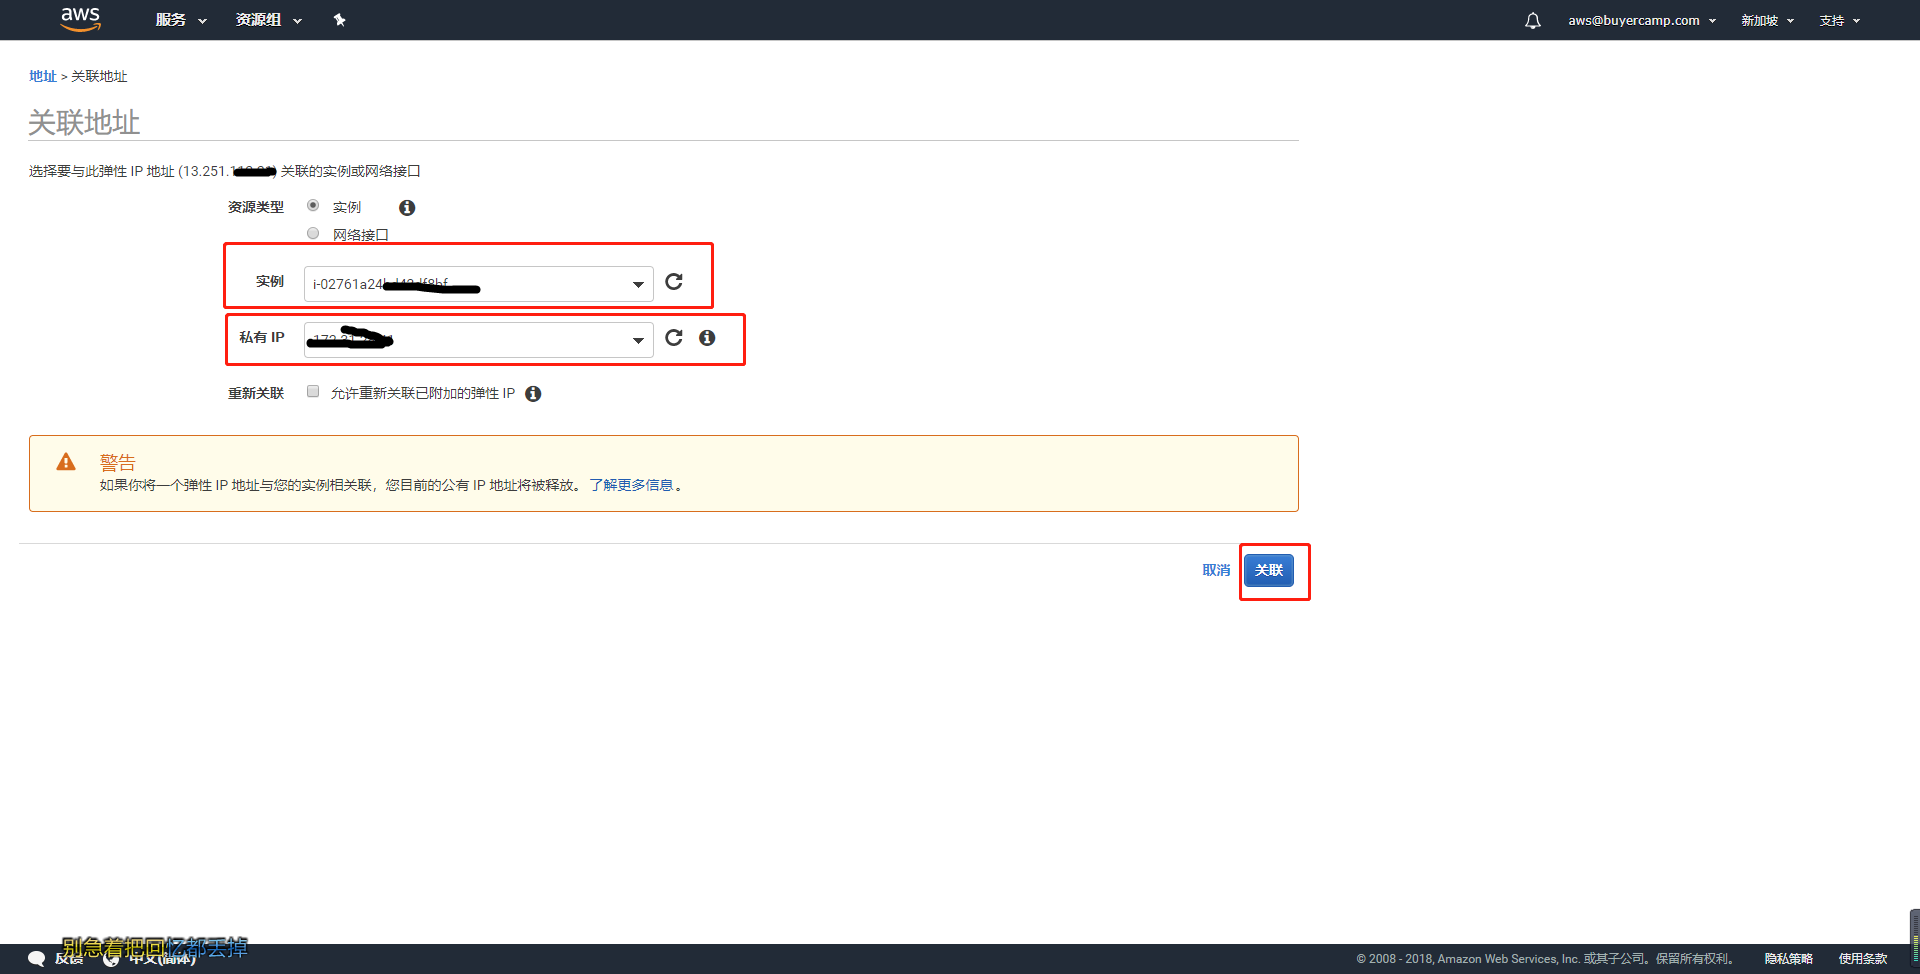Open notifications bell

(x=1532, y=20)
